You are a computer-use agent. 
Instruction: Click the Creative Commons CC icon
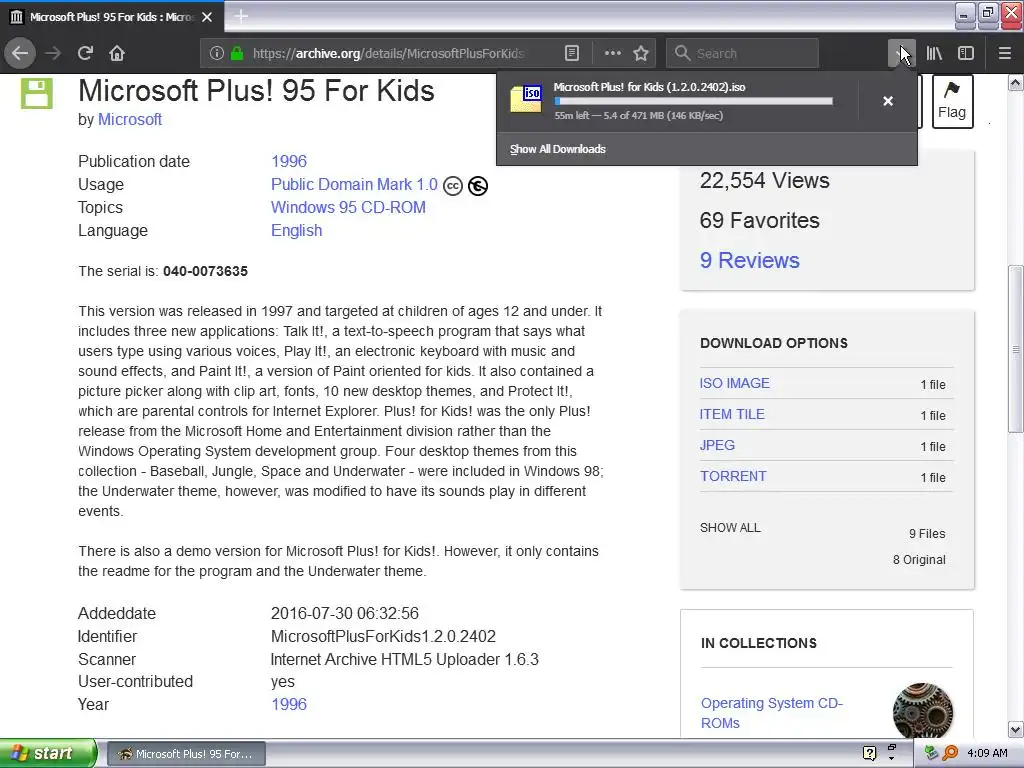point(453,186)
